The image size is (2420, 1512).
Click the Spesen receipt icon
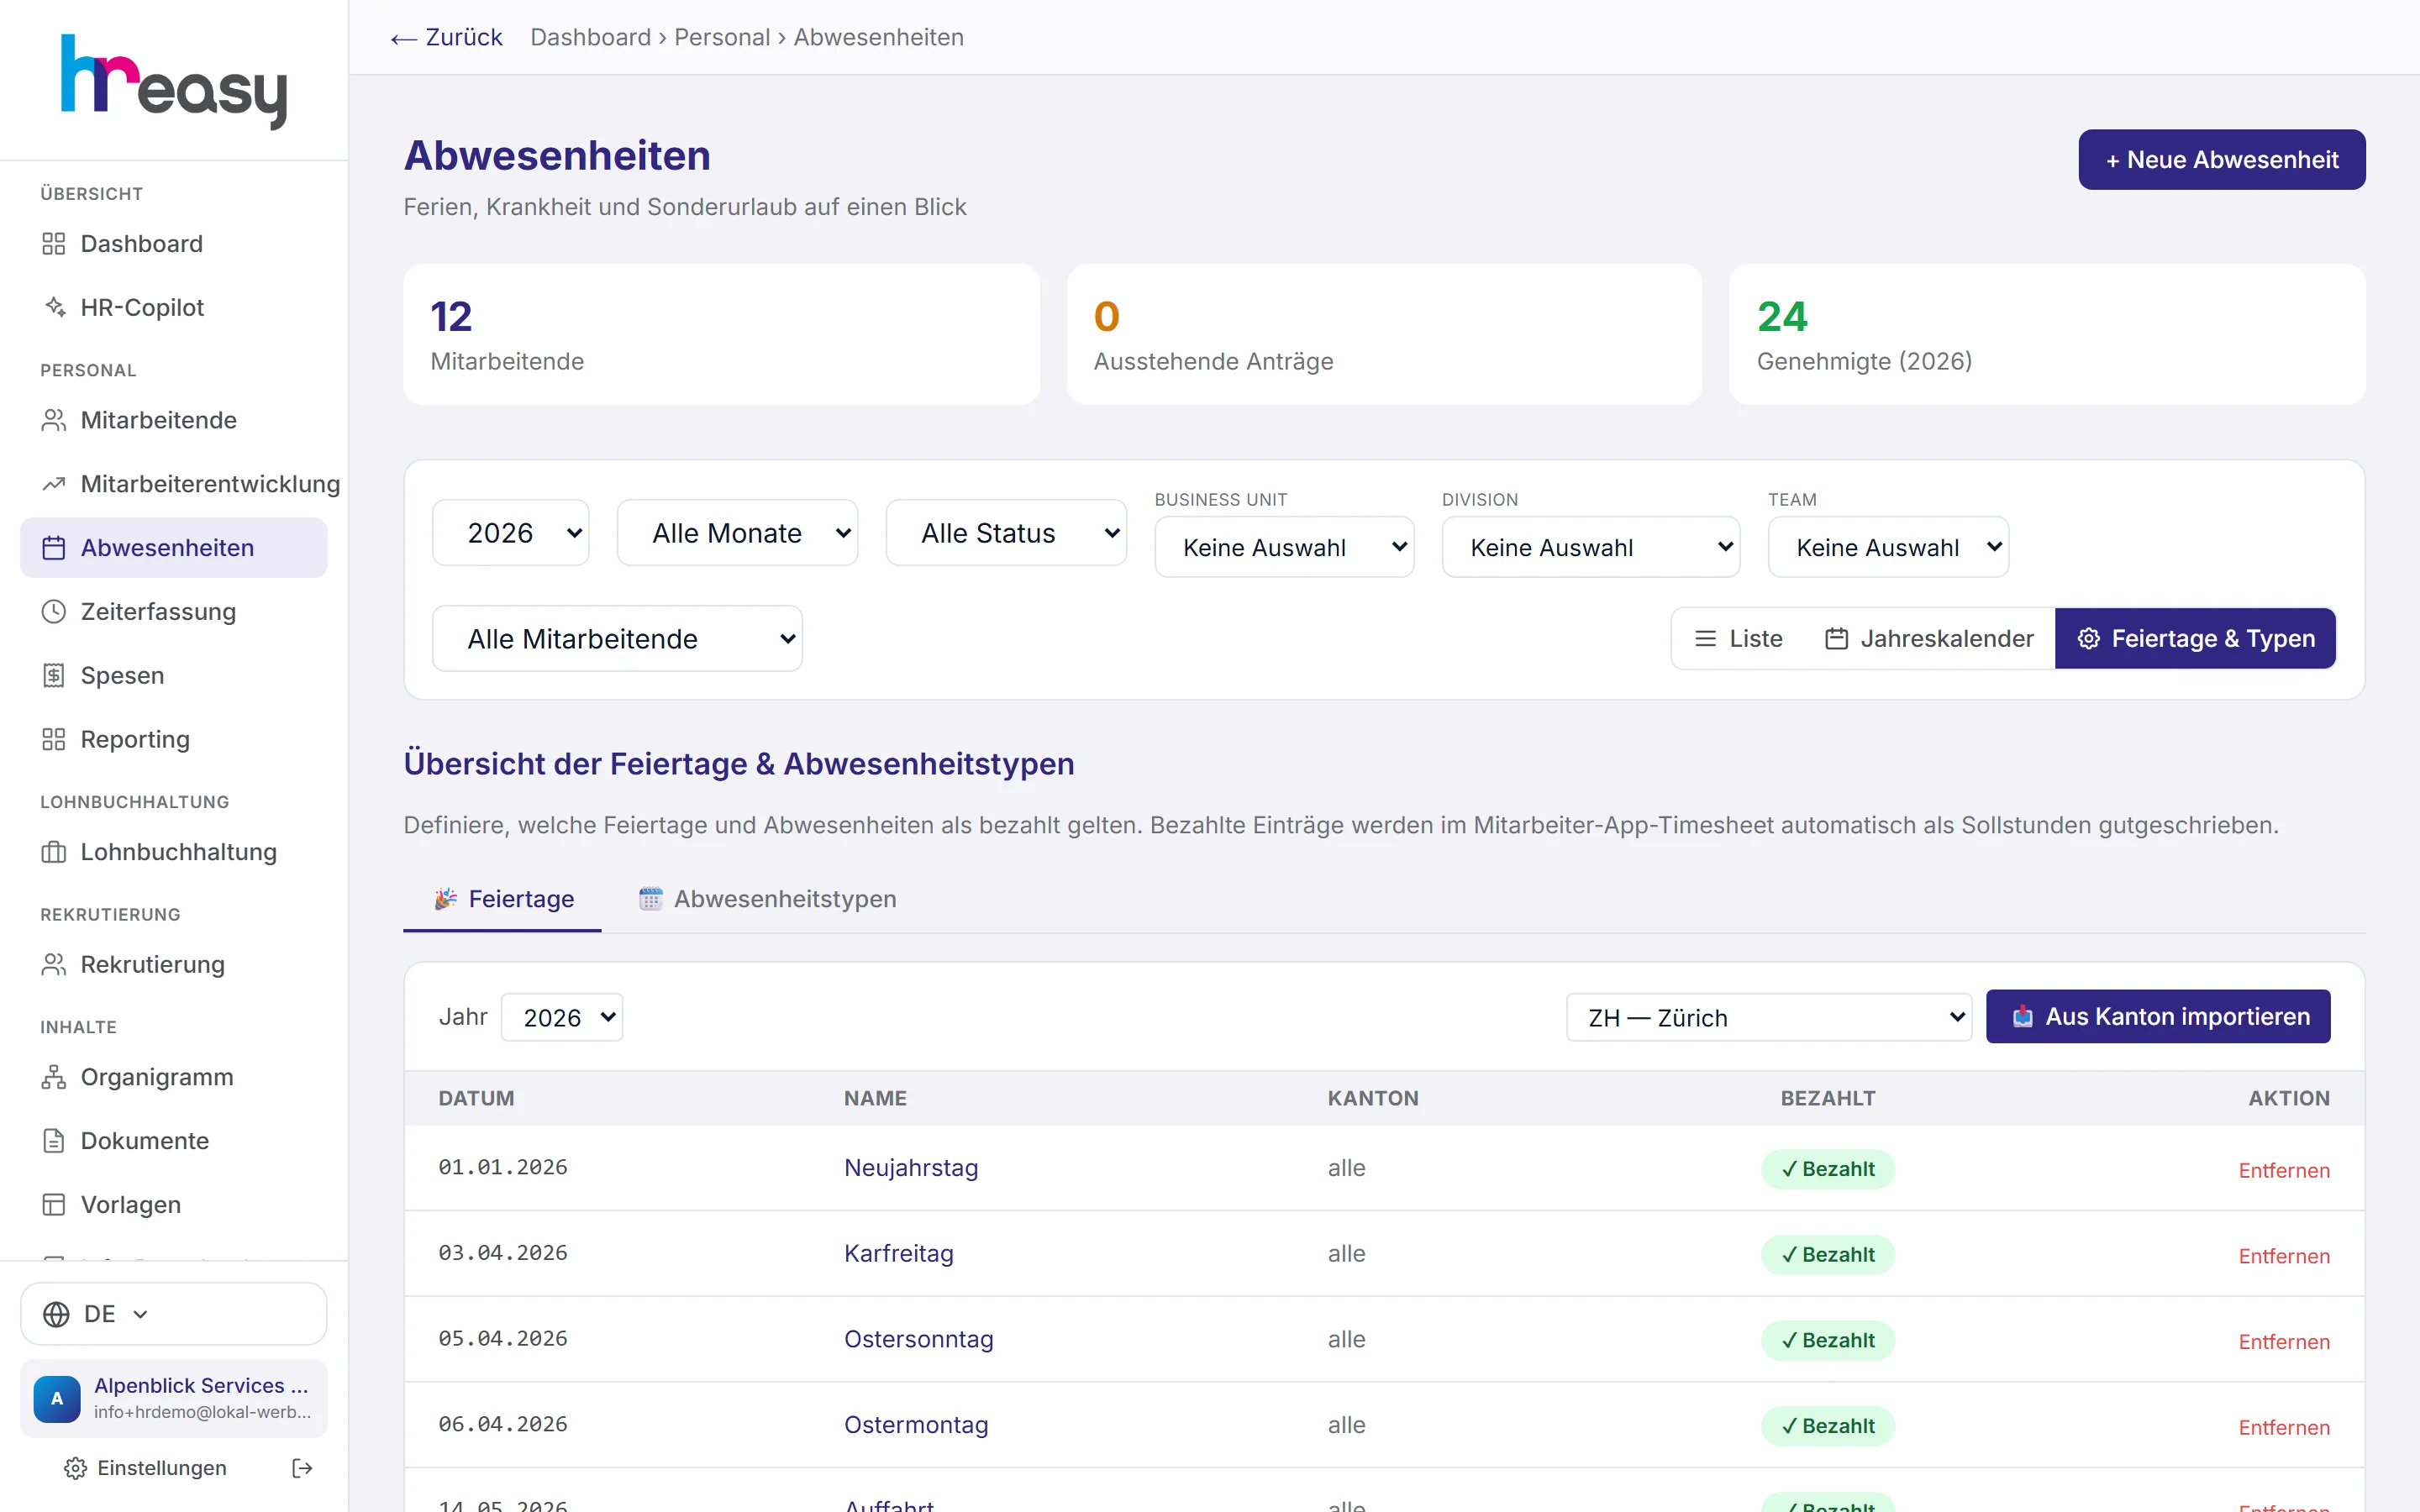pos(54,676)
